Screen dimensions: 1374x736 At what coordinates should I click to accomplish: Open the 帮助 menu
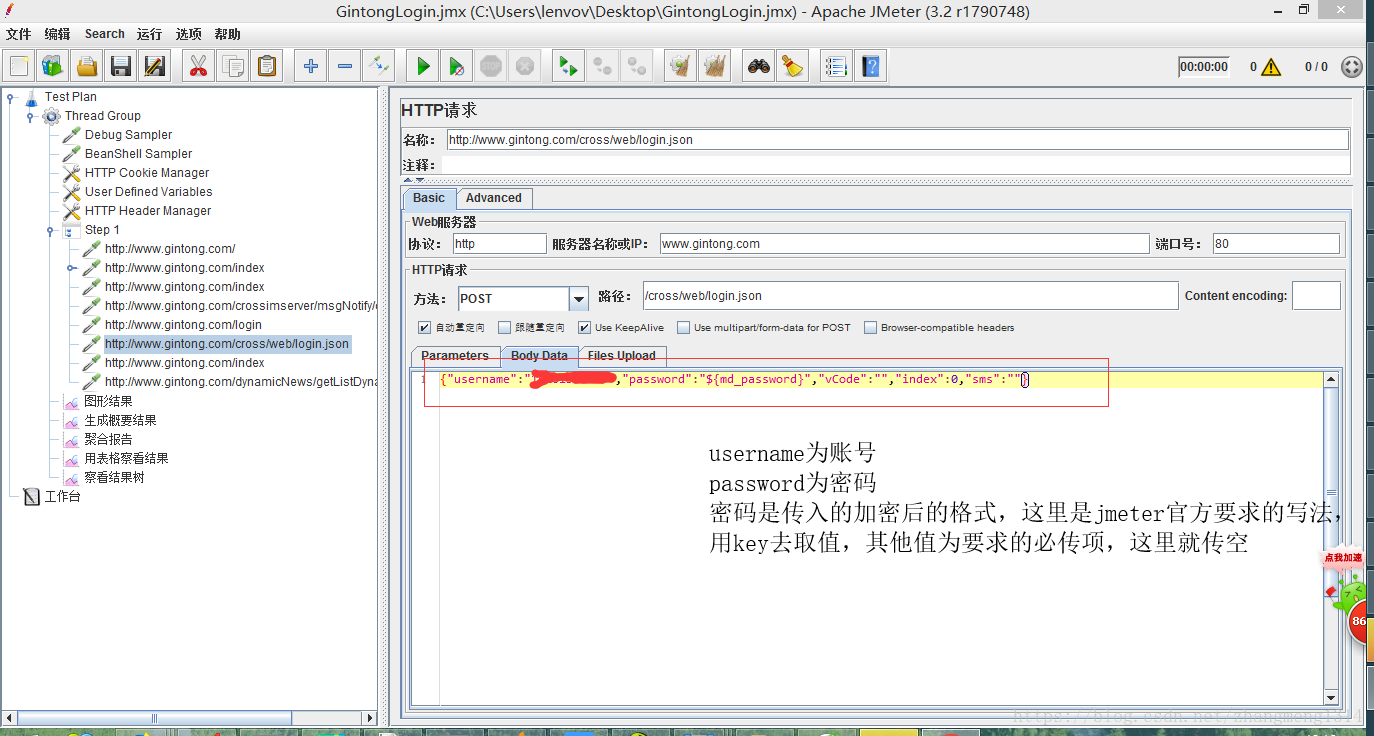click(227, 34)
